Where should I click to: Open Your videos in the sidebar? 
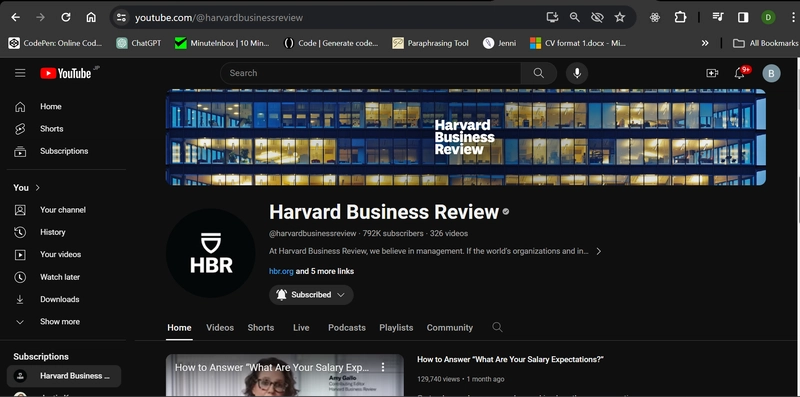[x=64, y=254]
